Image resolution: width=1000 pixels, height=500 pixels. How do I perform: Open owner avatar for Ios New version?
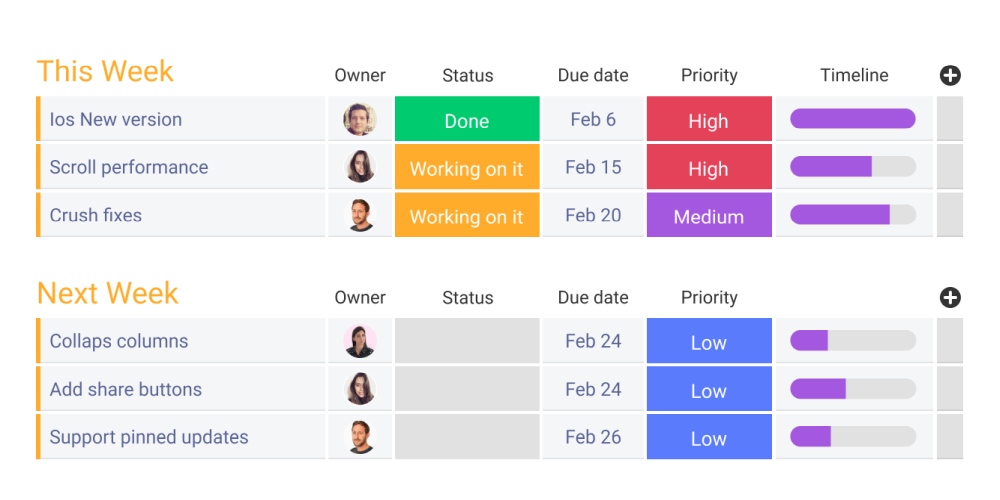click(x=360, y=119)
